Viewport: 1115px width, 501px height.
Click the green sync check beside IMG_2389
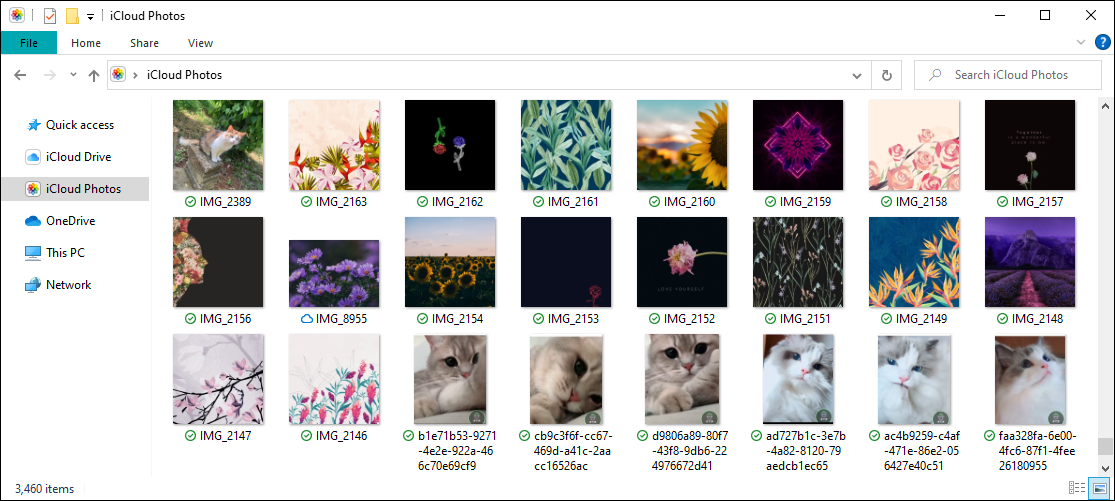pos(191,202)
